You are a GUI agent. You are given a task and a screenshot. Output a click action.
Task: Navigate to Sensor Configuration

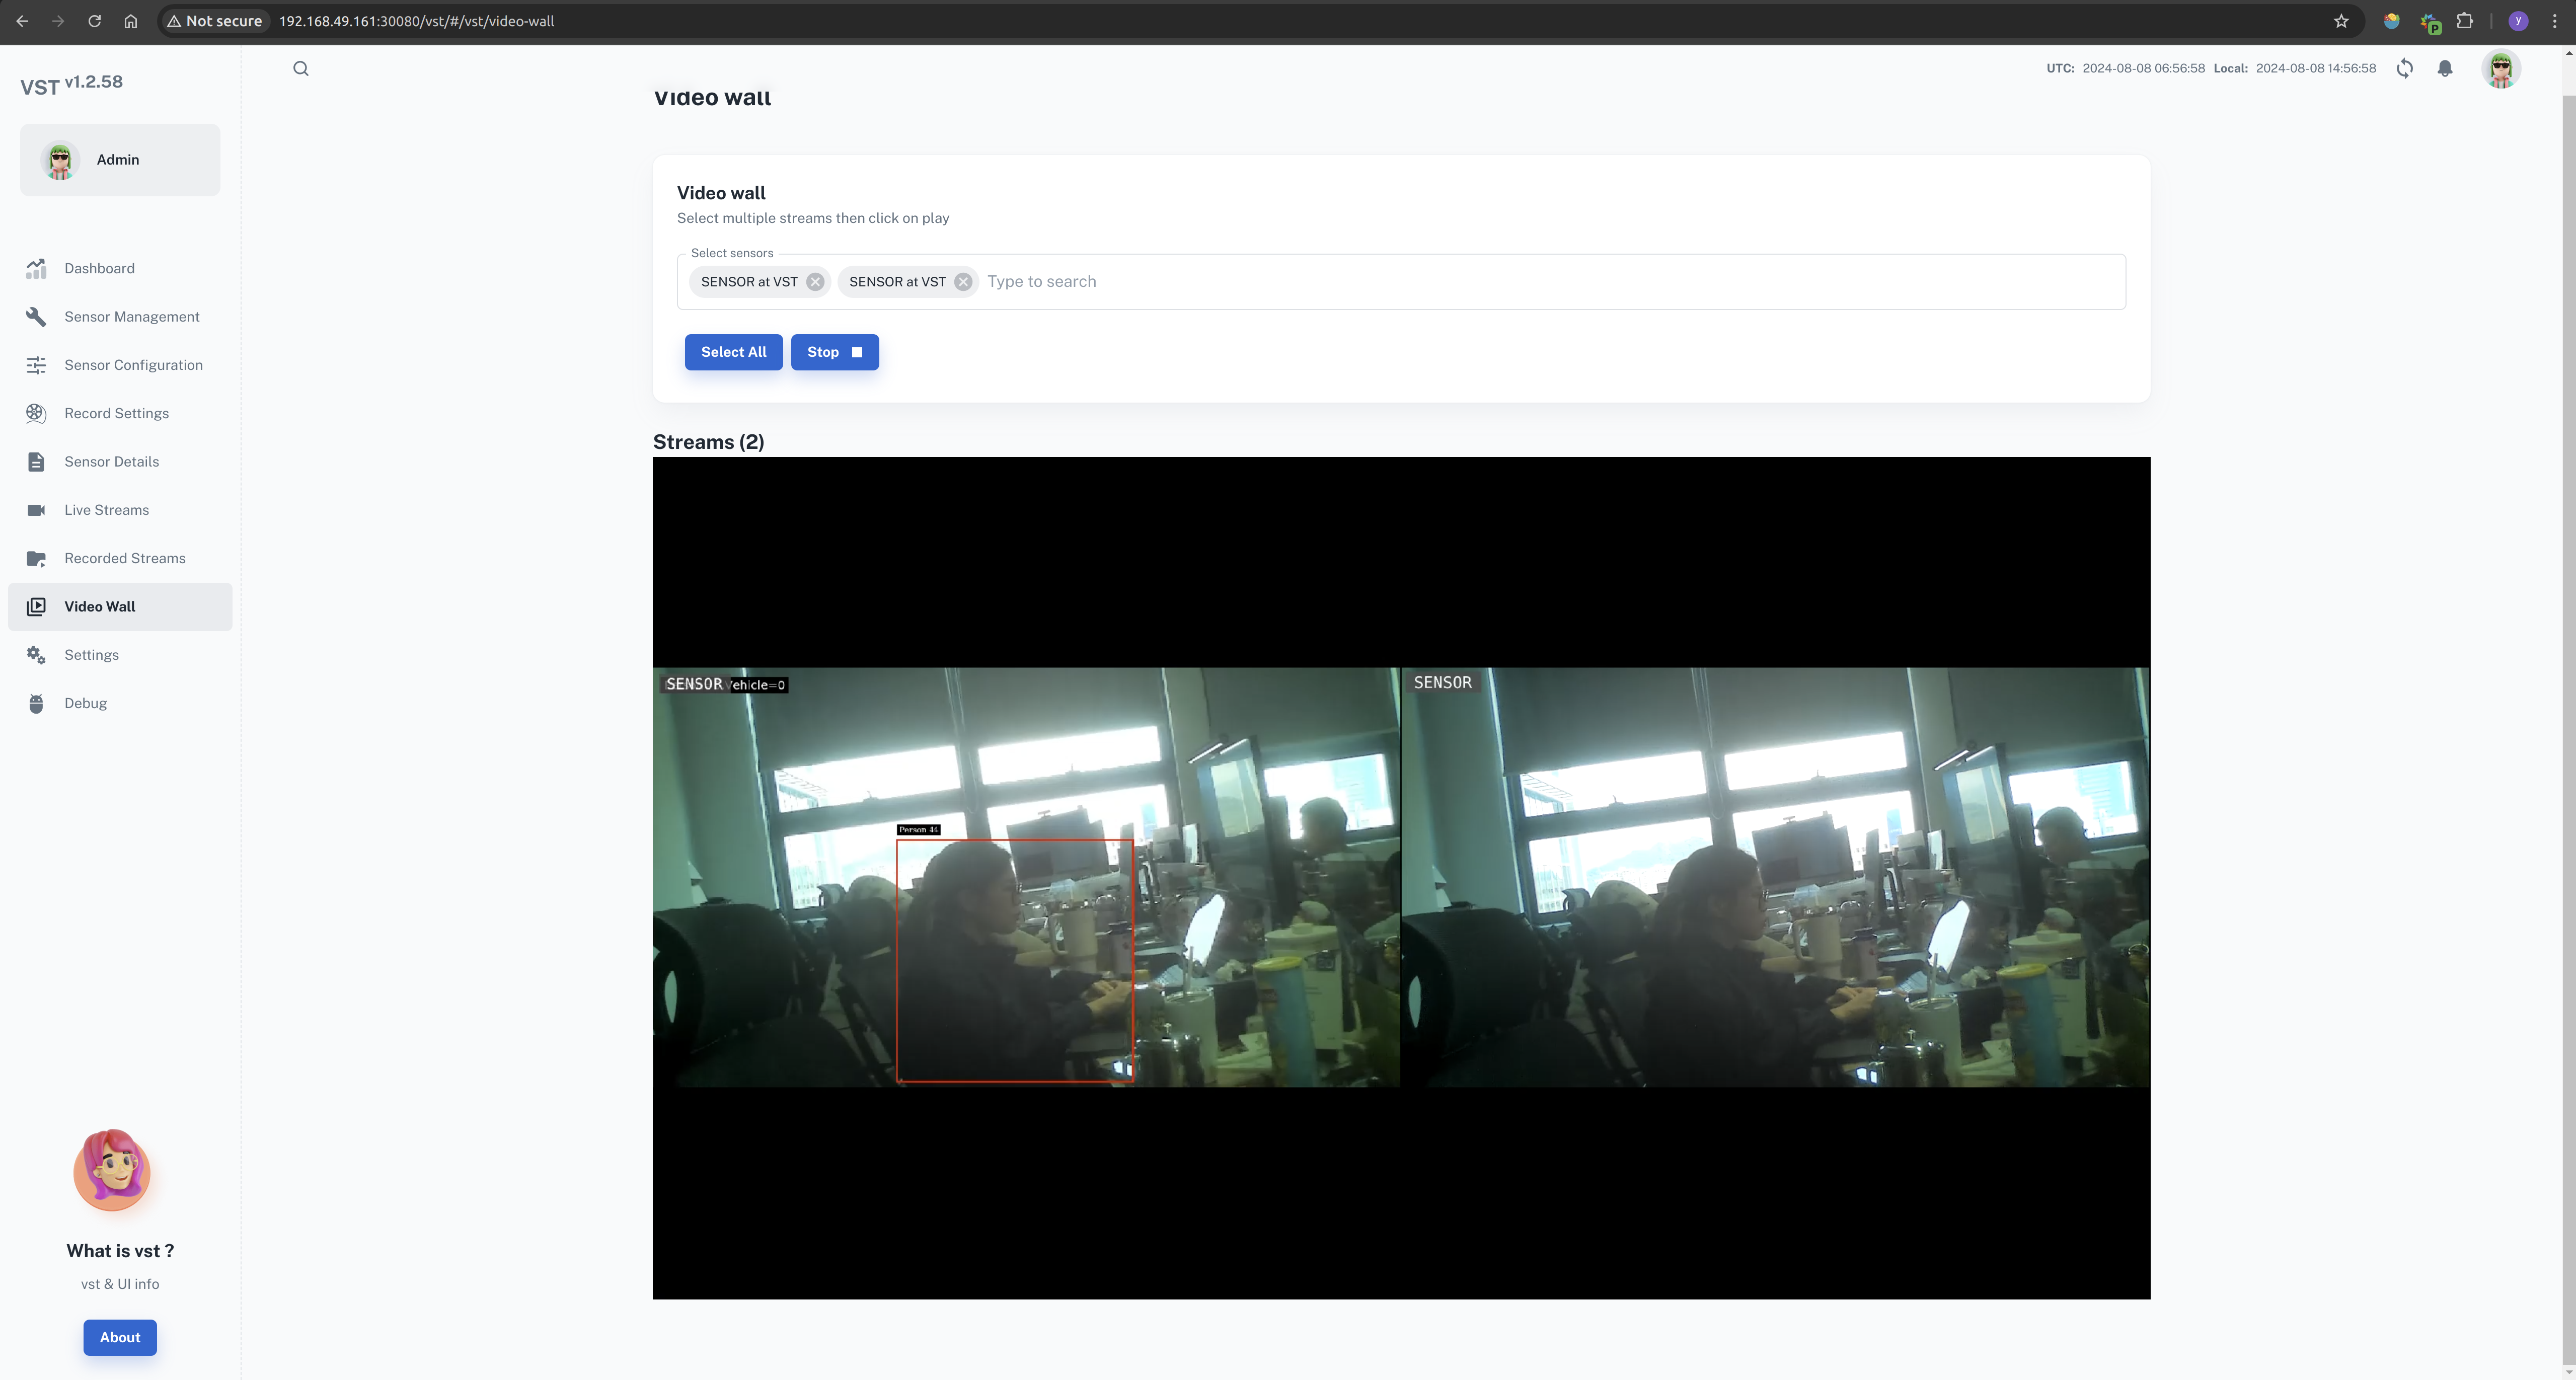(x=133, y=364)
